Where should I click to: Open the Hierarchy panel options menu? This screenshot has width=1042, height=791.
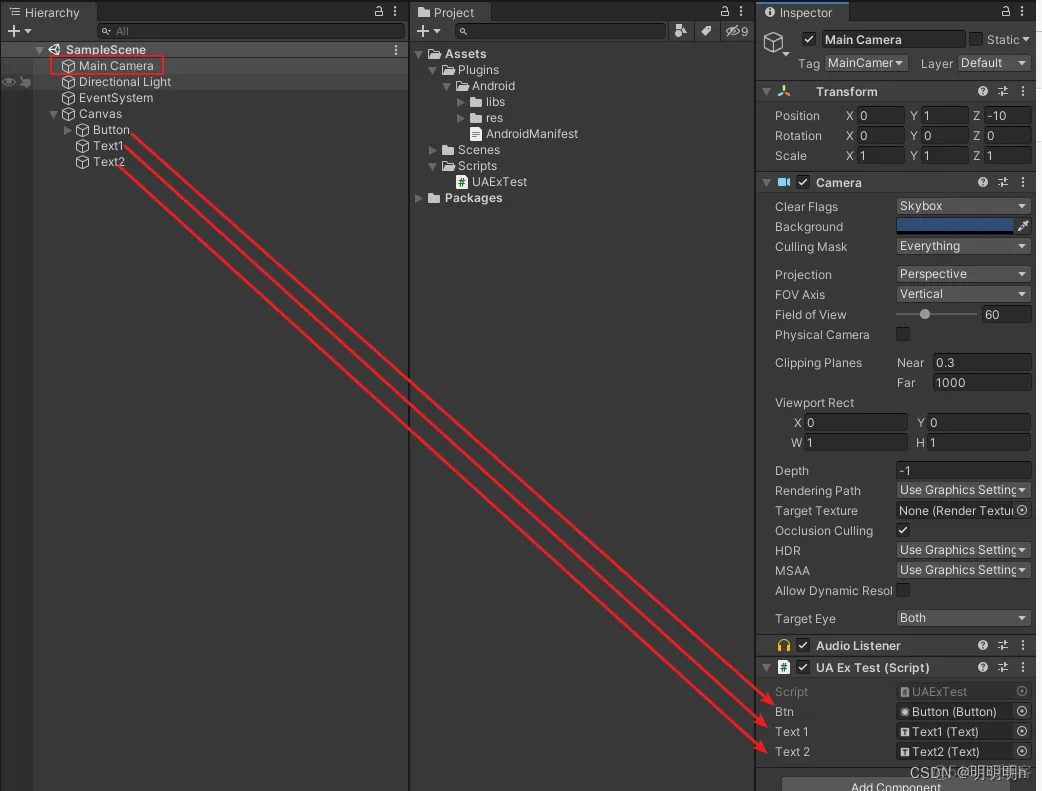pos(395,11)
